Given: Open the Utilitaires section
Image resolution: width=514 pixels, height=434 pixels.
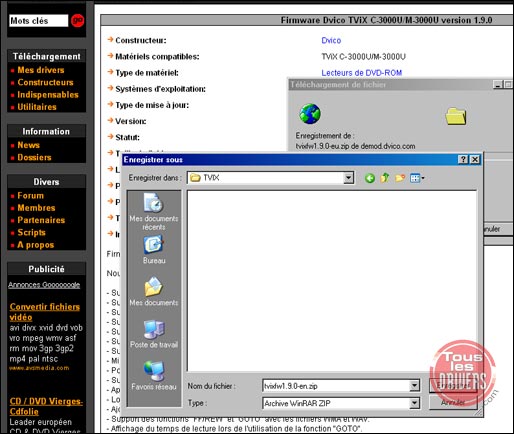Looking at the screenshot, I should point(37,107).
